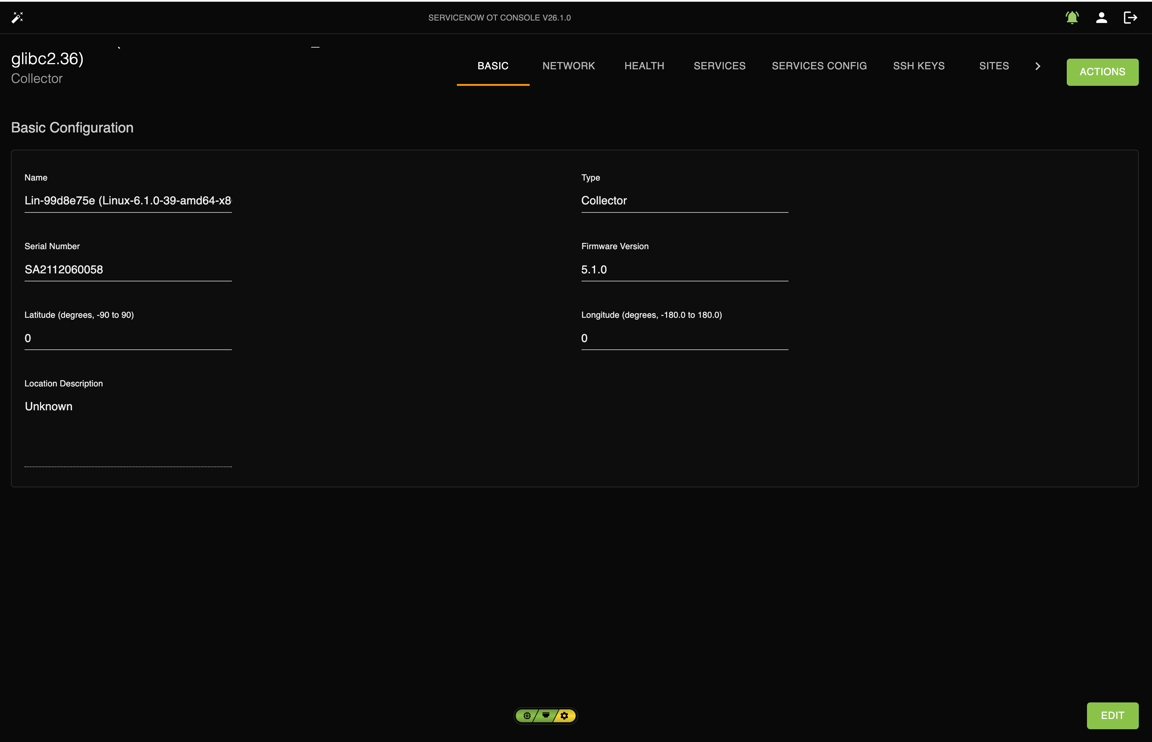1152x742 pixels.
Task: Click the glibc2.36) device title text
Action: (x=47, y=59)
